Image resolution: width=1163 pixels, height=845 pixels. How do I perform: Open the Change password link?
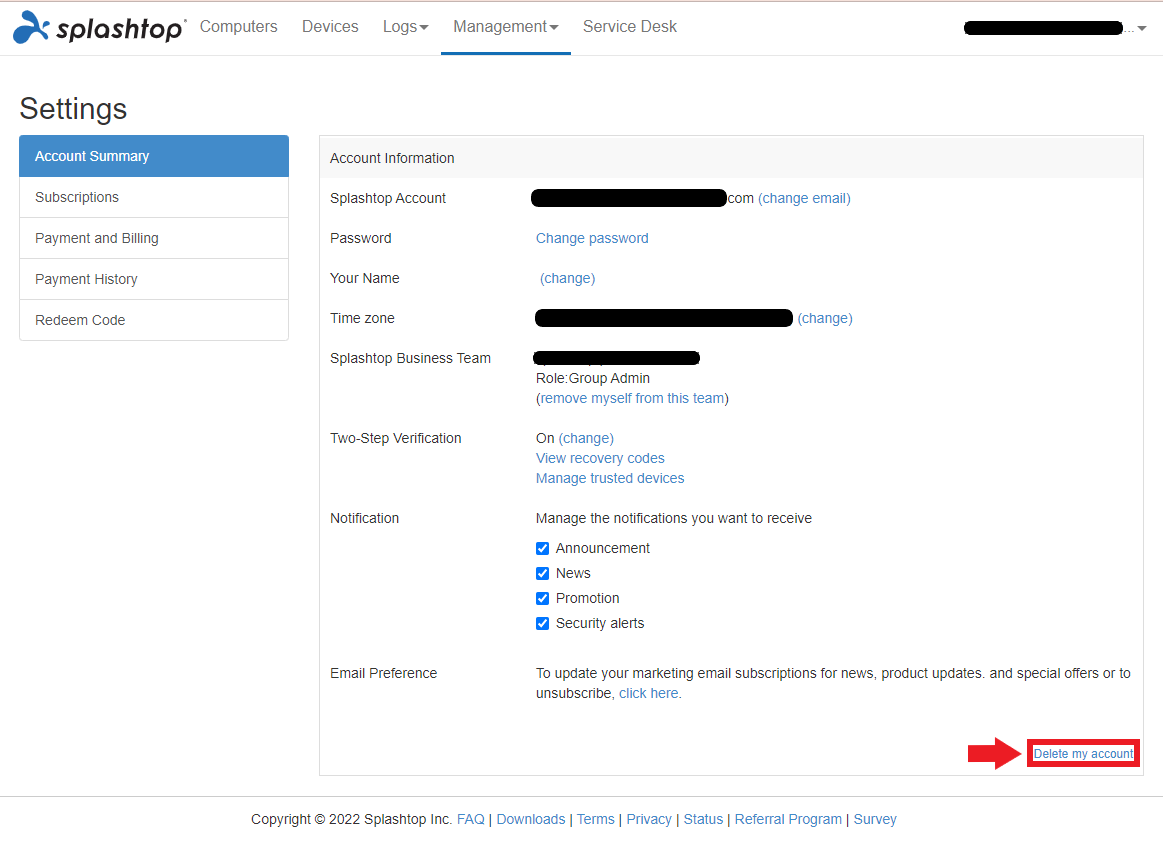click(x=591, y=238)
